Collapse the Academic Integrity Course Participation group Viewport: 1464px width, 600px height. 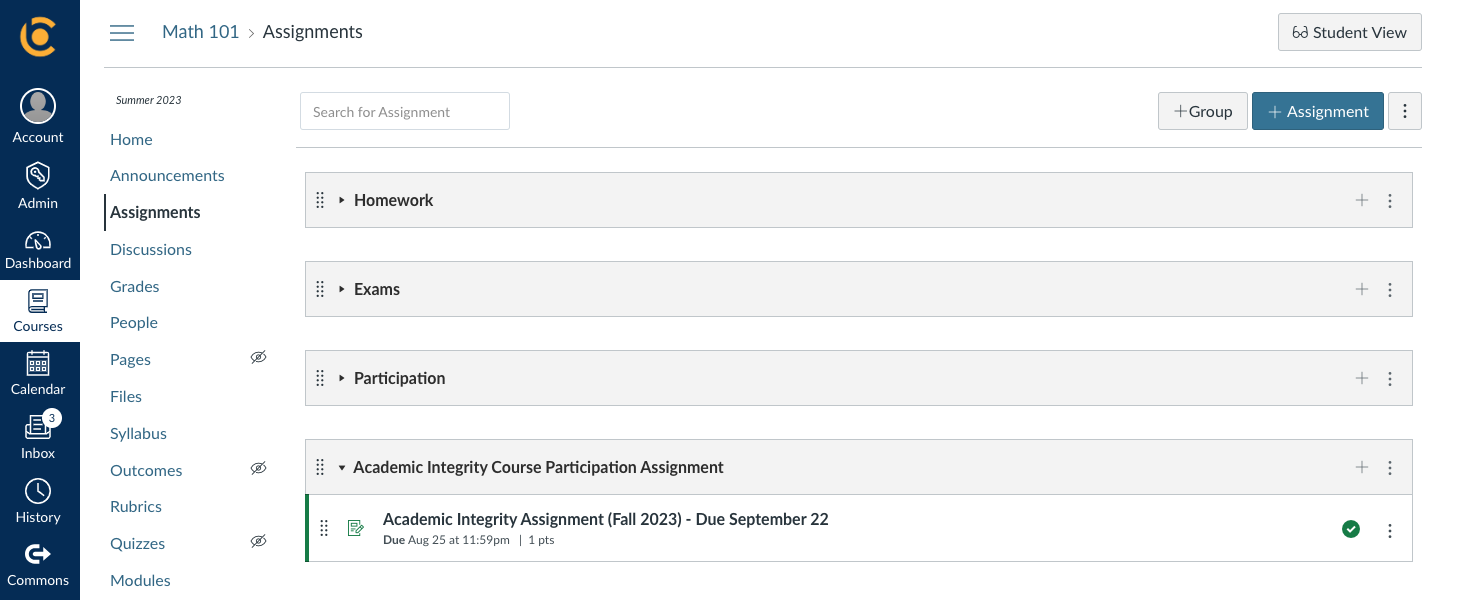pyautogui.click(x=341, y=467)
